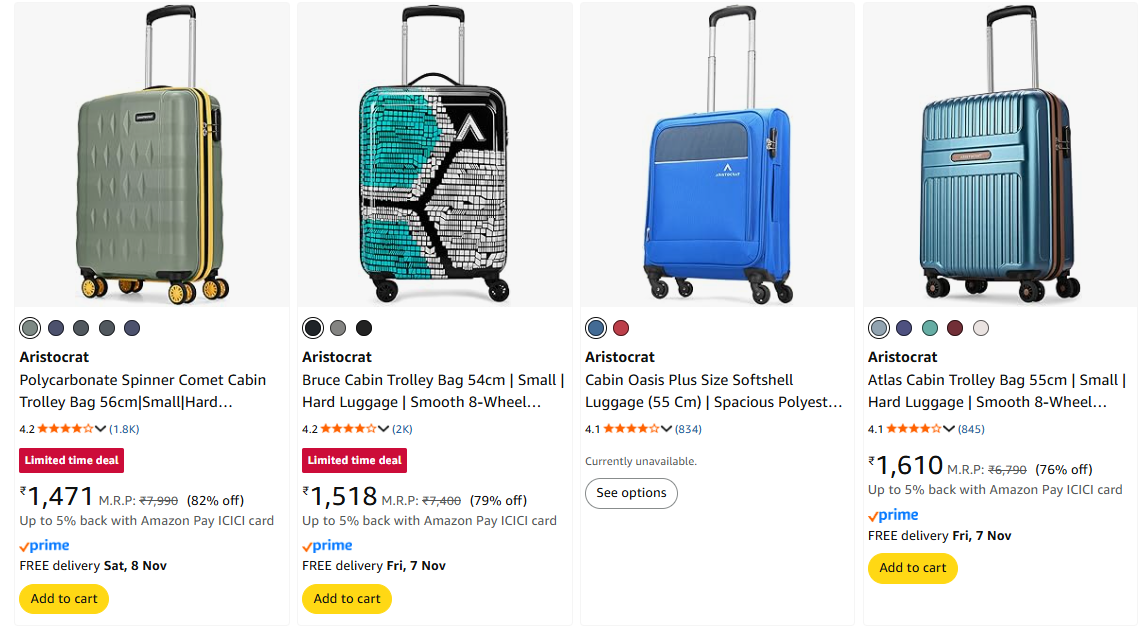Screen dimensions: 1140x629
Task: Select the red swatch for Cabin Oasis luggage
Action: coord(621,328)
